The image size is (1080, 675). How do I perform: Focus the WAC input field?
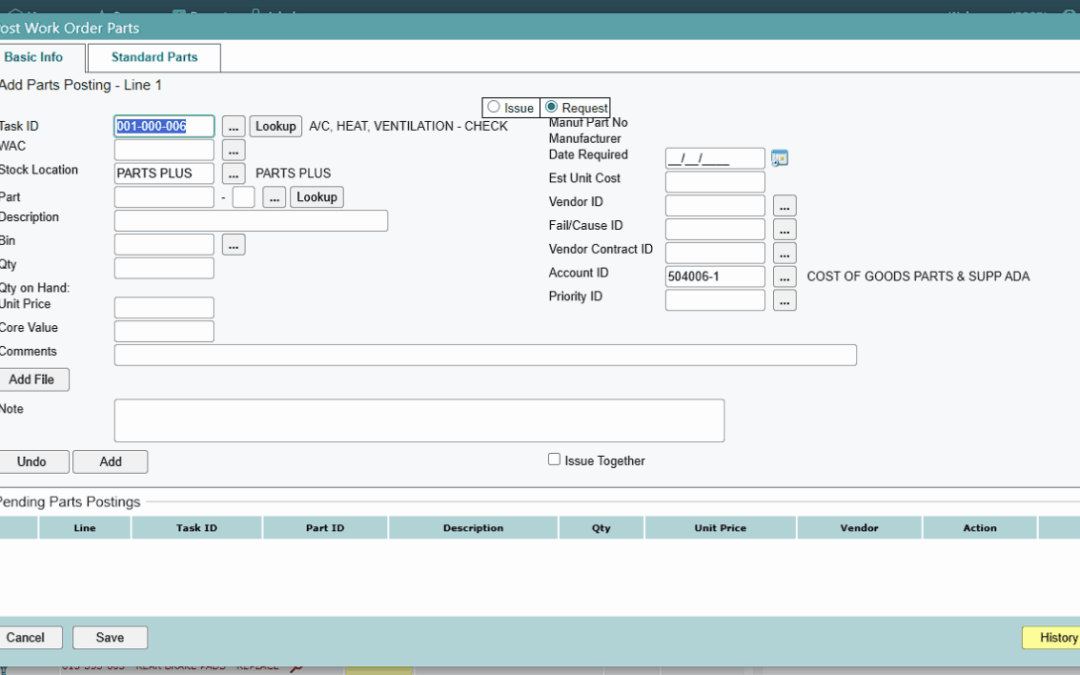(x=164, y=150)
